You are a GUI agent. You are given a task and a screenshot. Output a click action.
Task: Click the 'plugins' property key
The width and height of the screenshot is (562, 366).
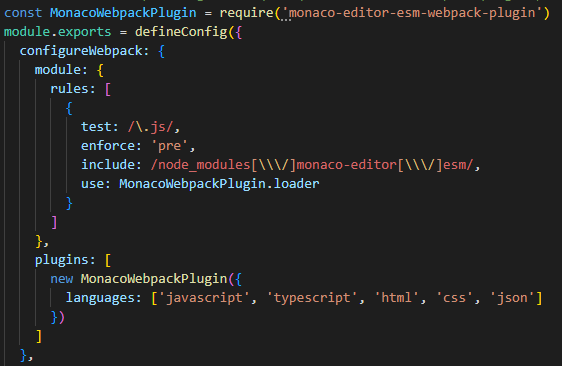coord(62,260)
